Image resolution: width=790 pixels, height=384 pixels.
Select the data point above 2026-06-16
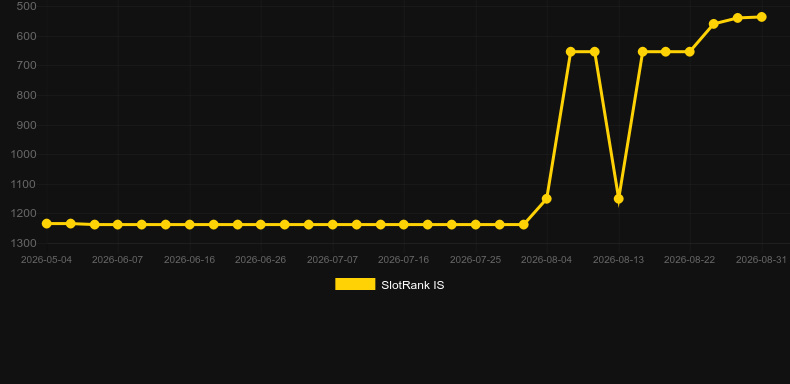(189, 224)
